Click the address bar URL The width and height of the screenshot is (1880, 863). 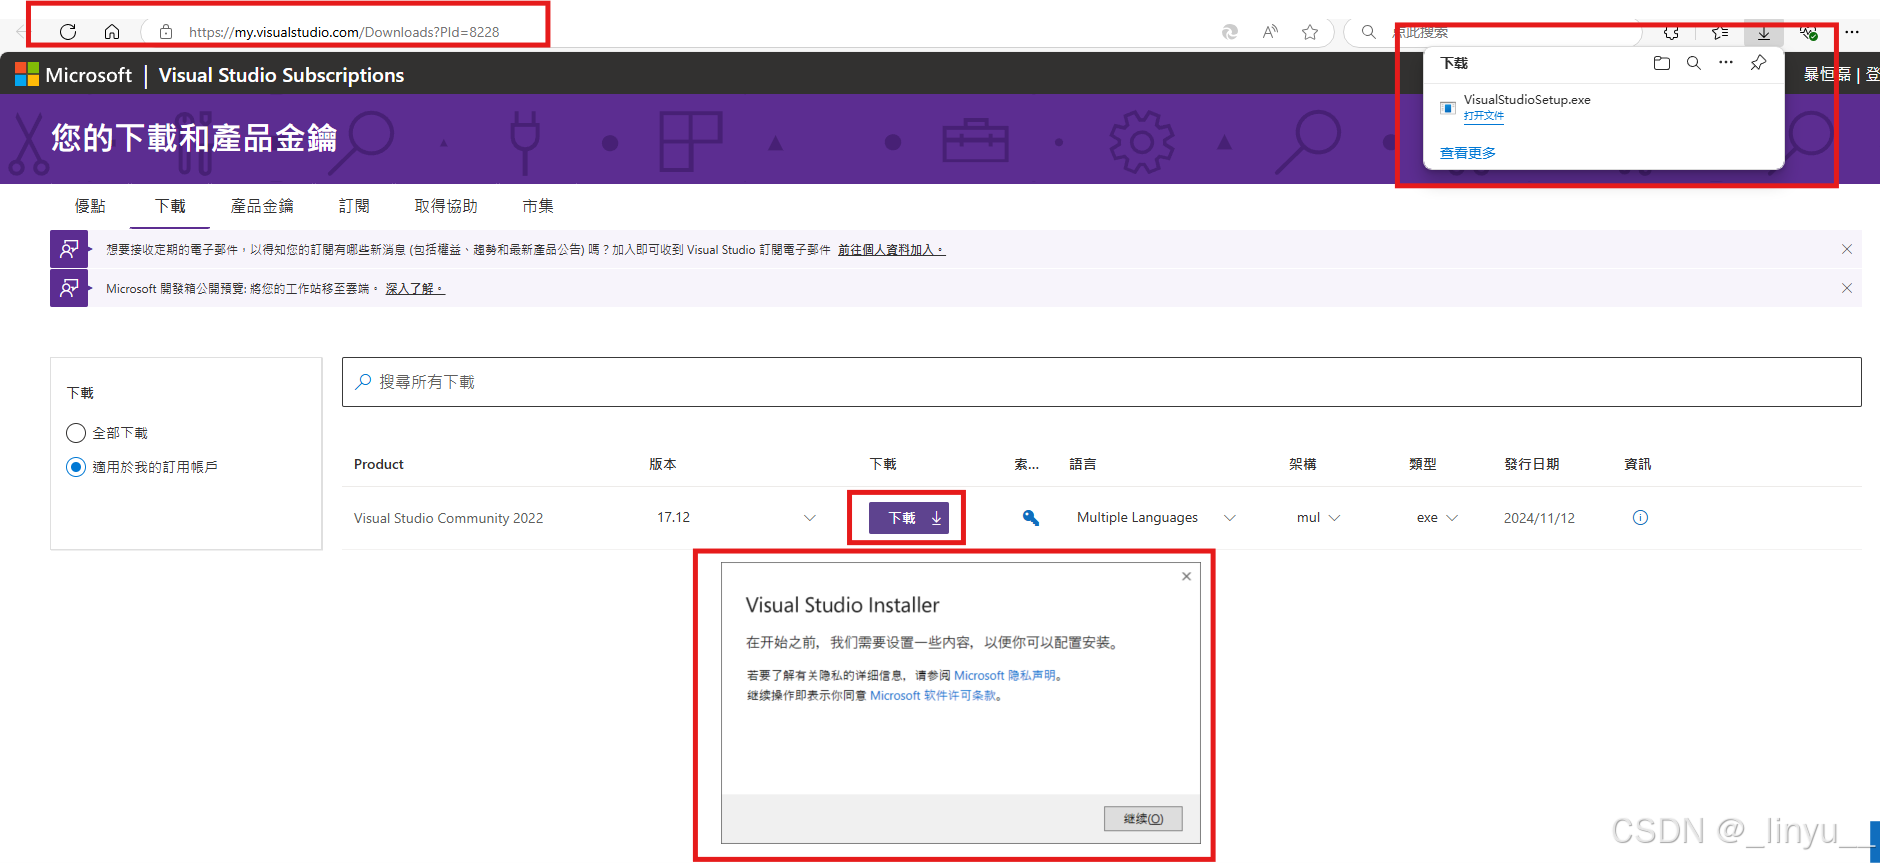(x=344, y=32)
